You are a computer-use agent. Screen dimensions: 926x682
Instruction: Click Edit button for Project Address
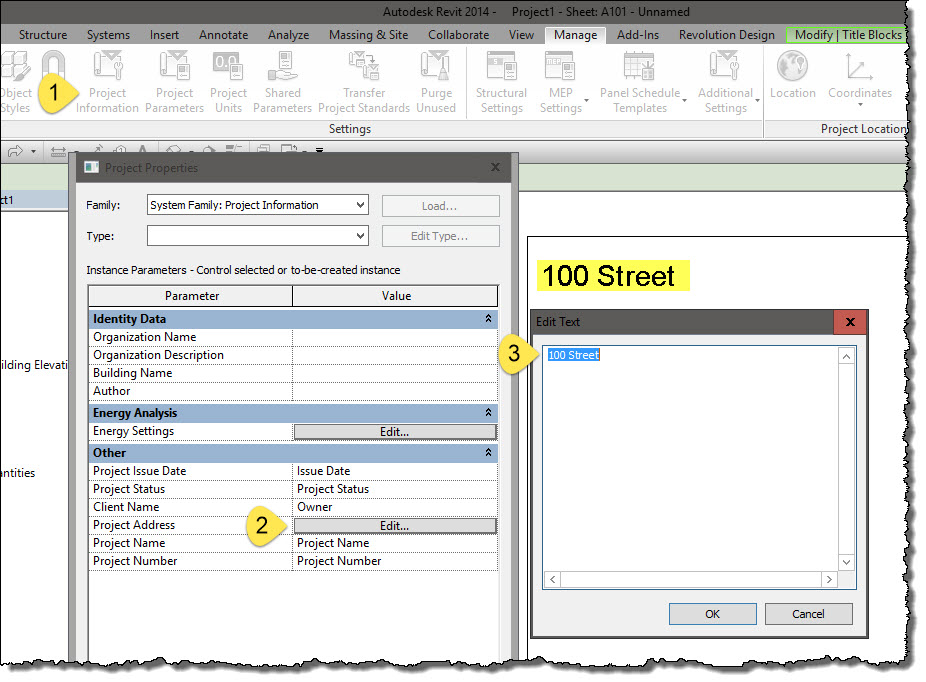394,526
